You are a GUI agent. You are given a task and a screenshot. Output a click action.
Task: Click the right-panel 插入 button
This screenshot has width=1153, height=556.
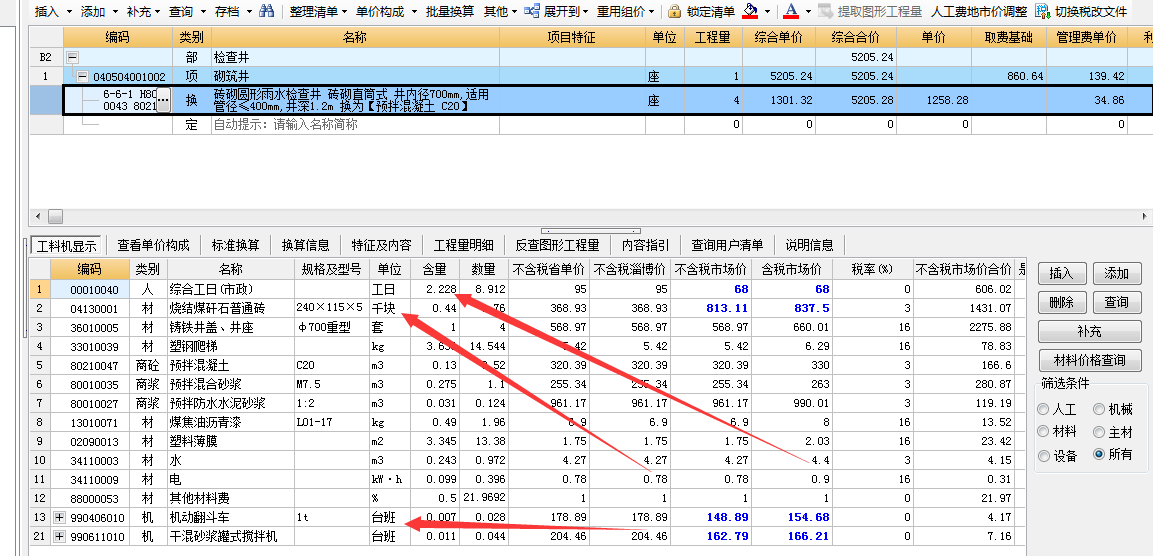click(1062, 274)
